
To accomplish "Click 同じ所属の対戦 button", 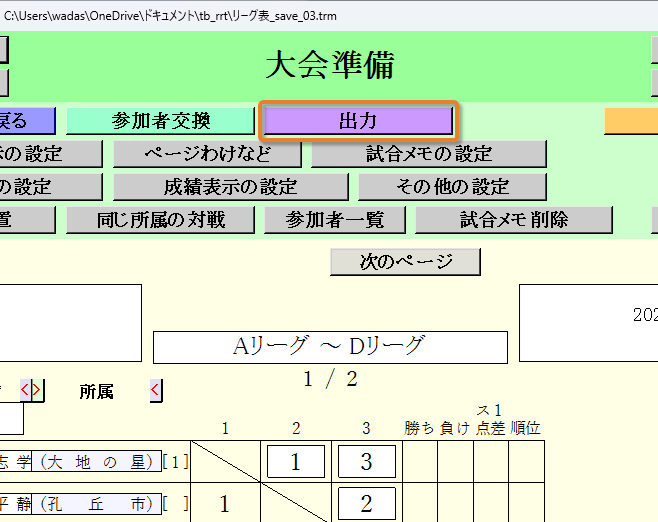I will (x=160, y=219).
